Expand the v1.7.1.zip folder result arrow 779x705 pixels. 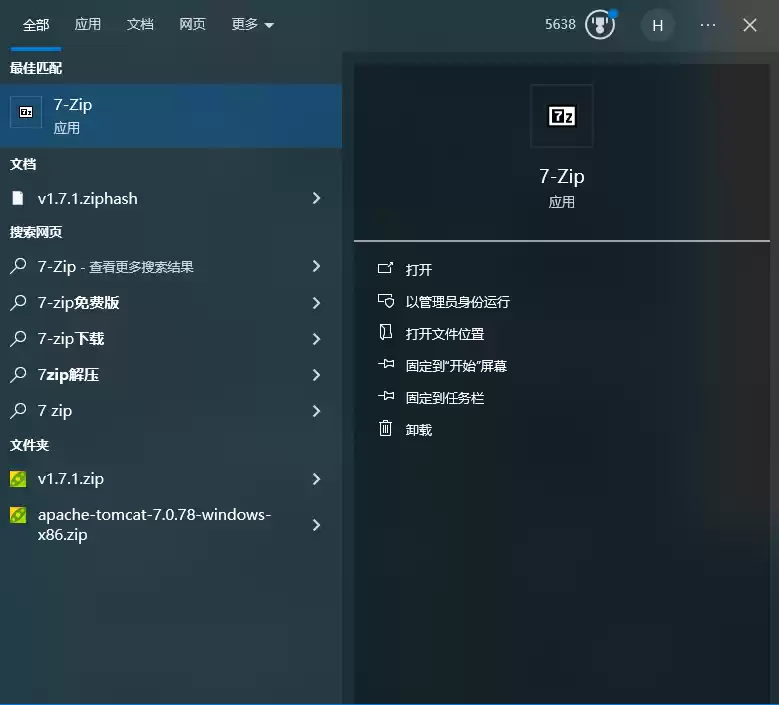316,479
